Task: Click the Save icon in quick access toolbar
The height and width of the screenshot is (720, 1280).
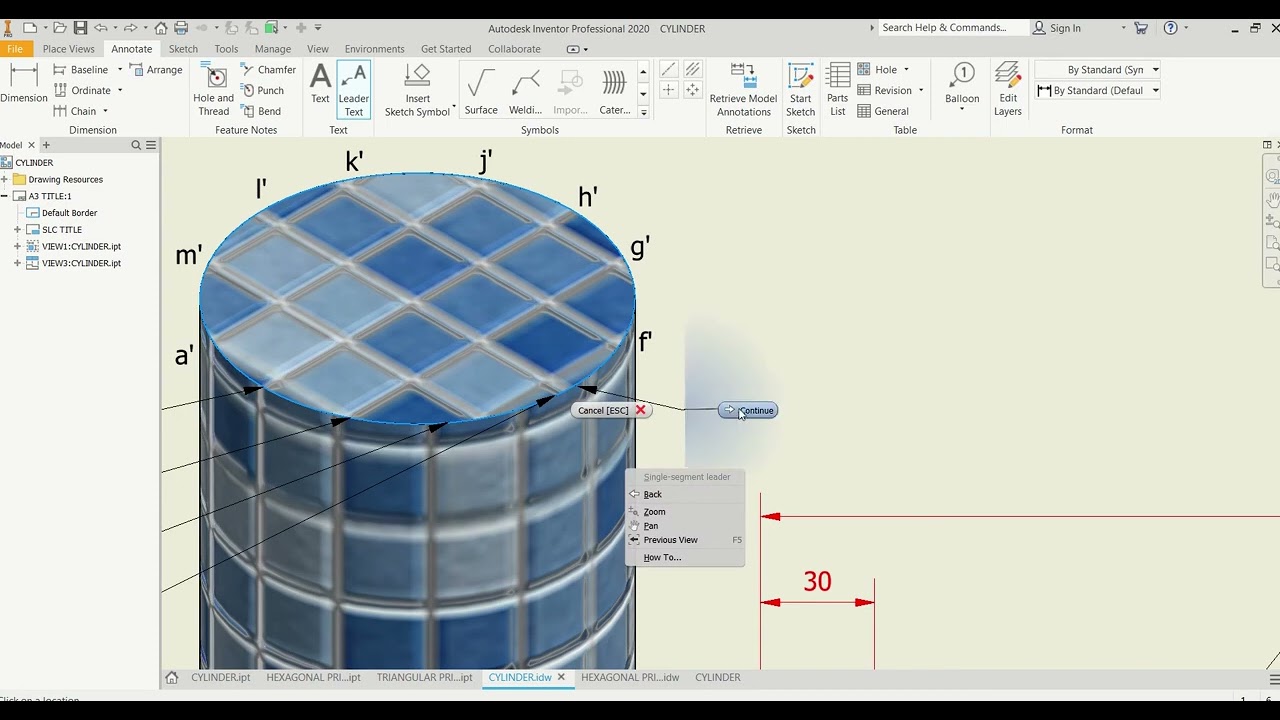Action: [x=80, y=28]
